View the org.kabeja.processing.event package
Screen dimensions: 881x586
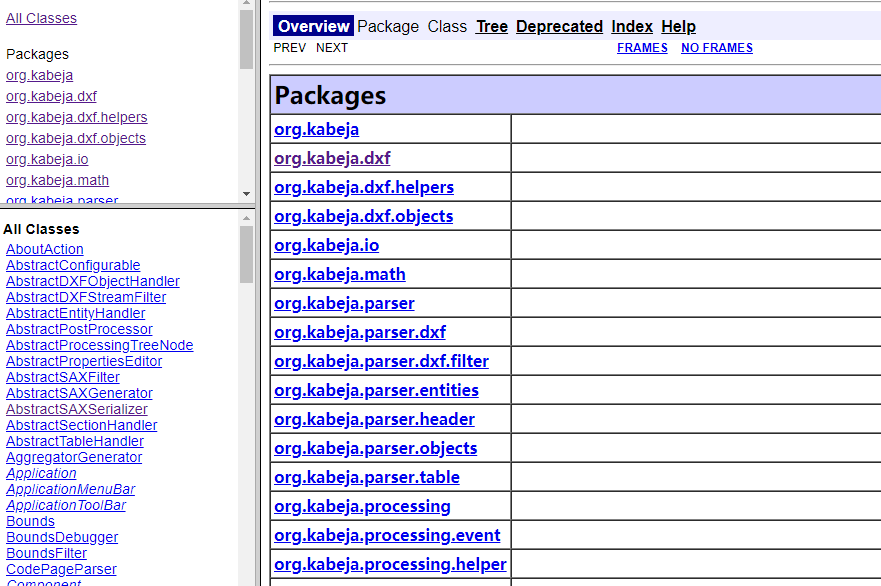pos(387,535)
